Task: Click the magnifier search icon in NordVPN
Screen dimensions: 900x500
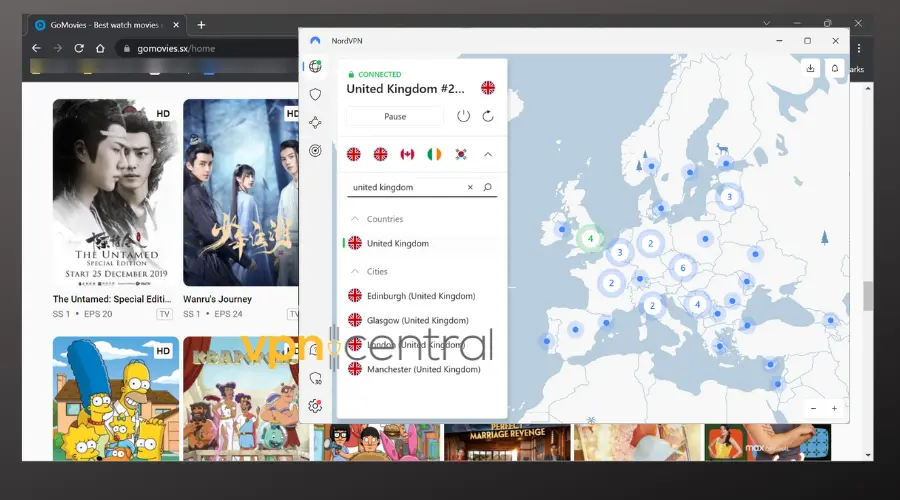Action: (x=487, y=187)
